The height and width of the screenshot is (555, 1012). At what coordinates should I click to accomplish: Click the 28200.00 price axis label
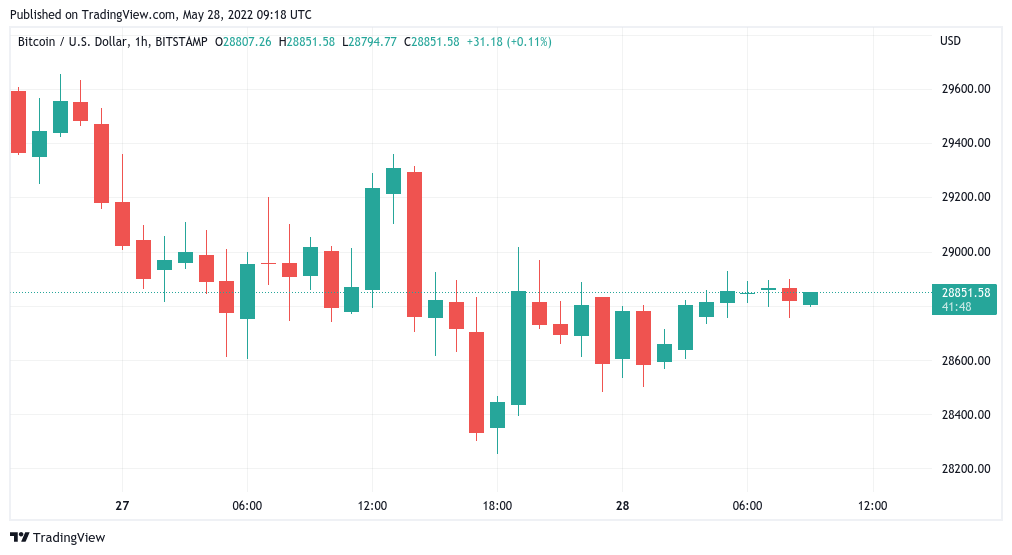(966, 469)
